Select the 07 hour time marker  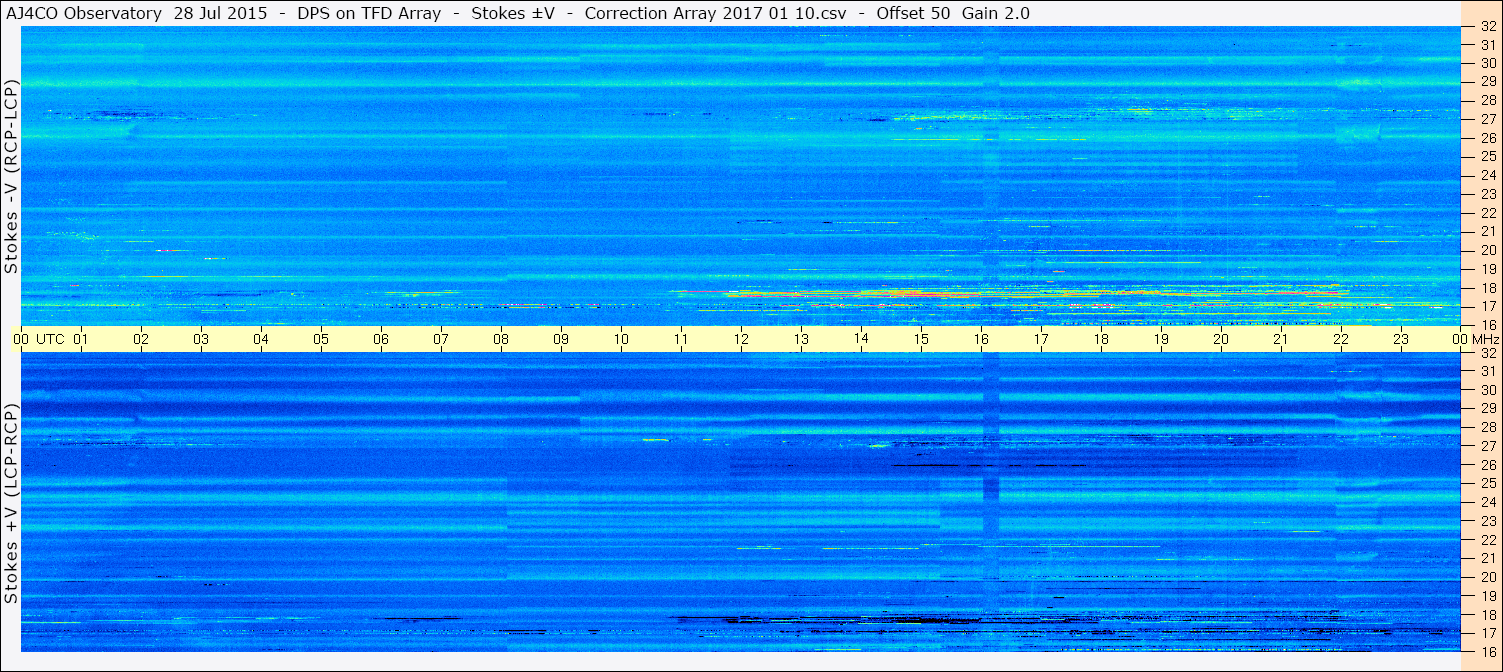coord(441,340)
